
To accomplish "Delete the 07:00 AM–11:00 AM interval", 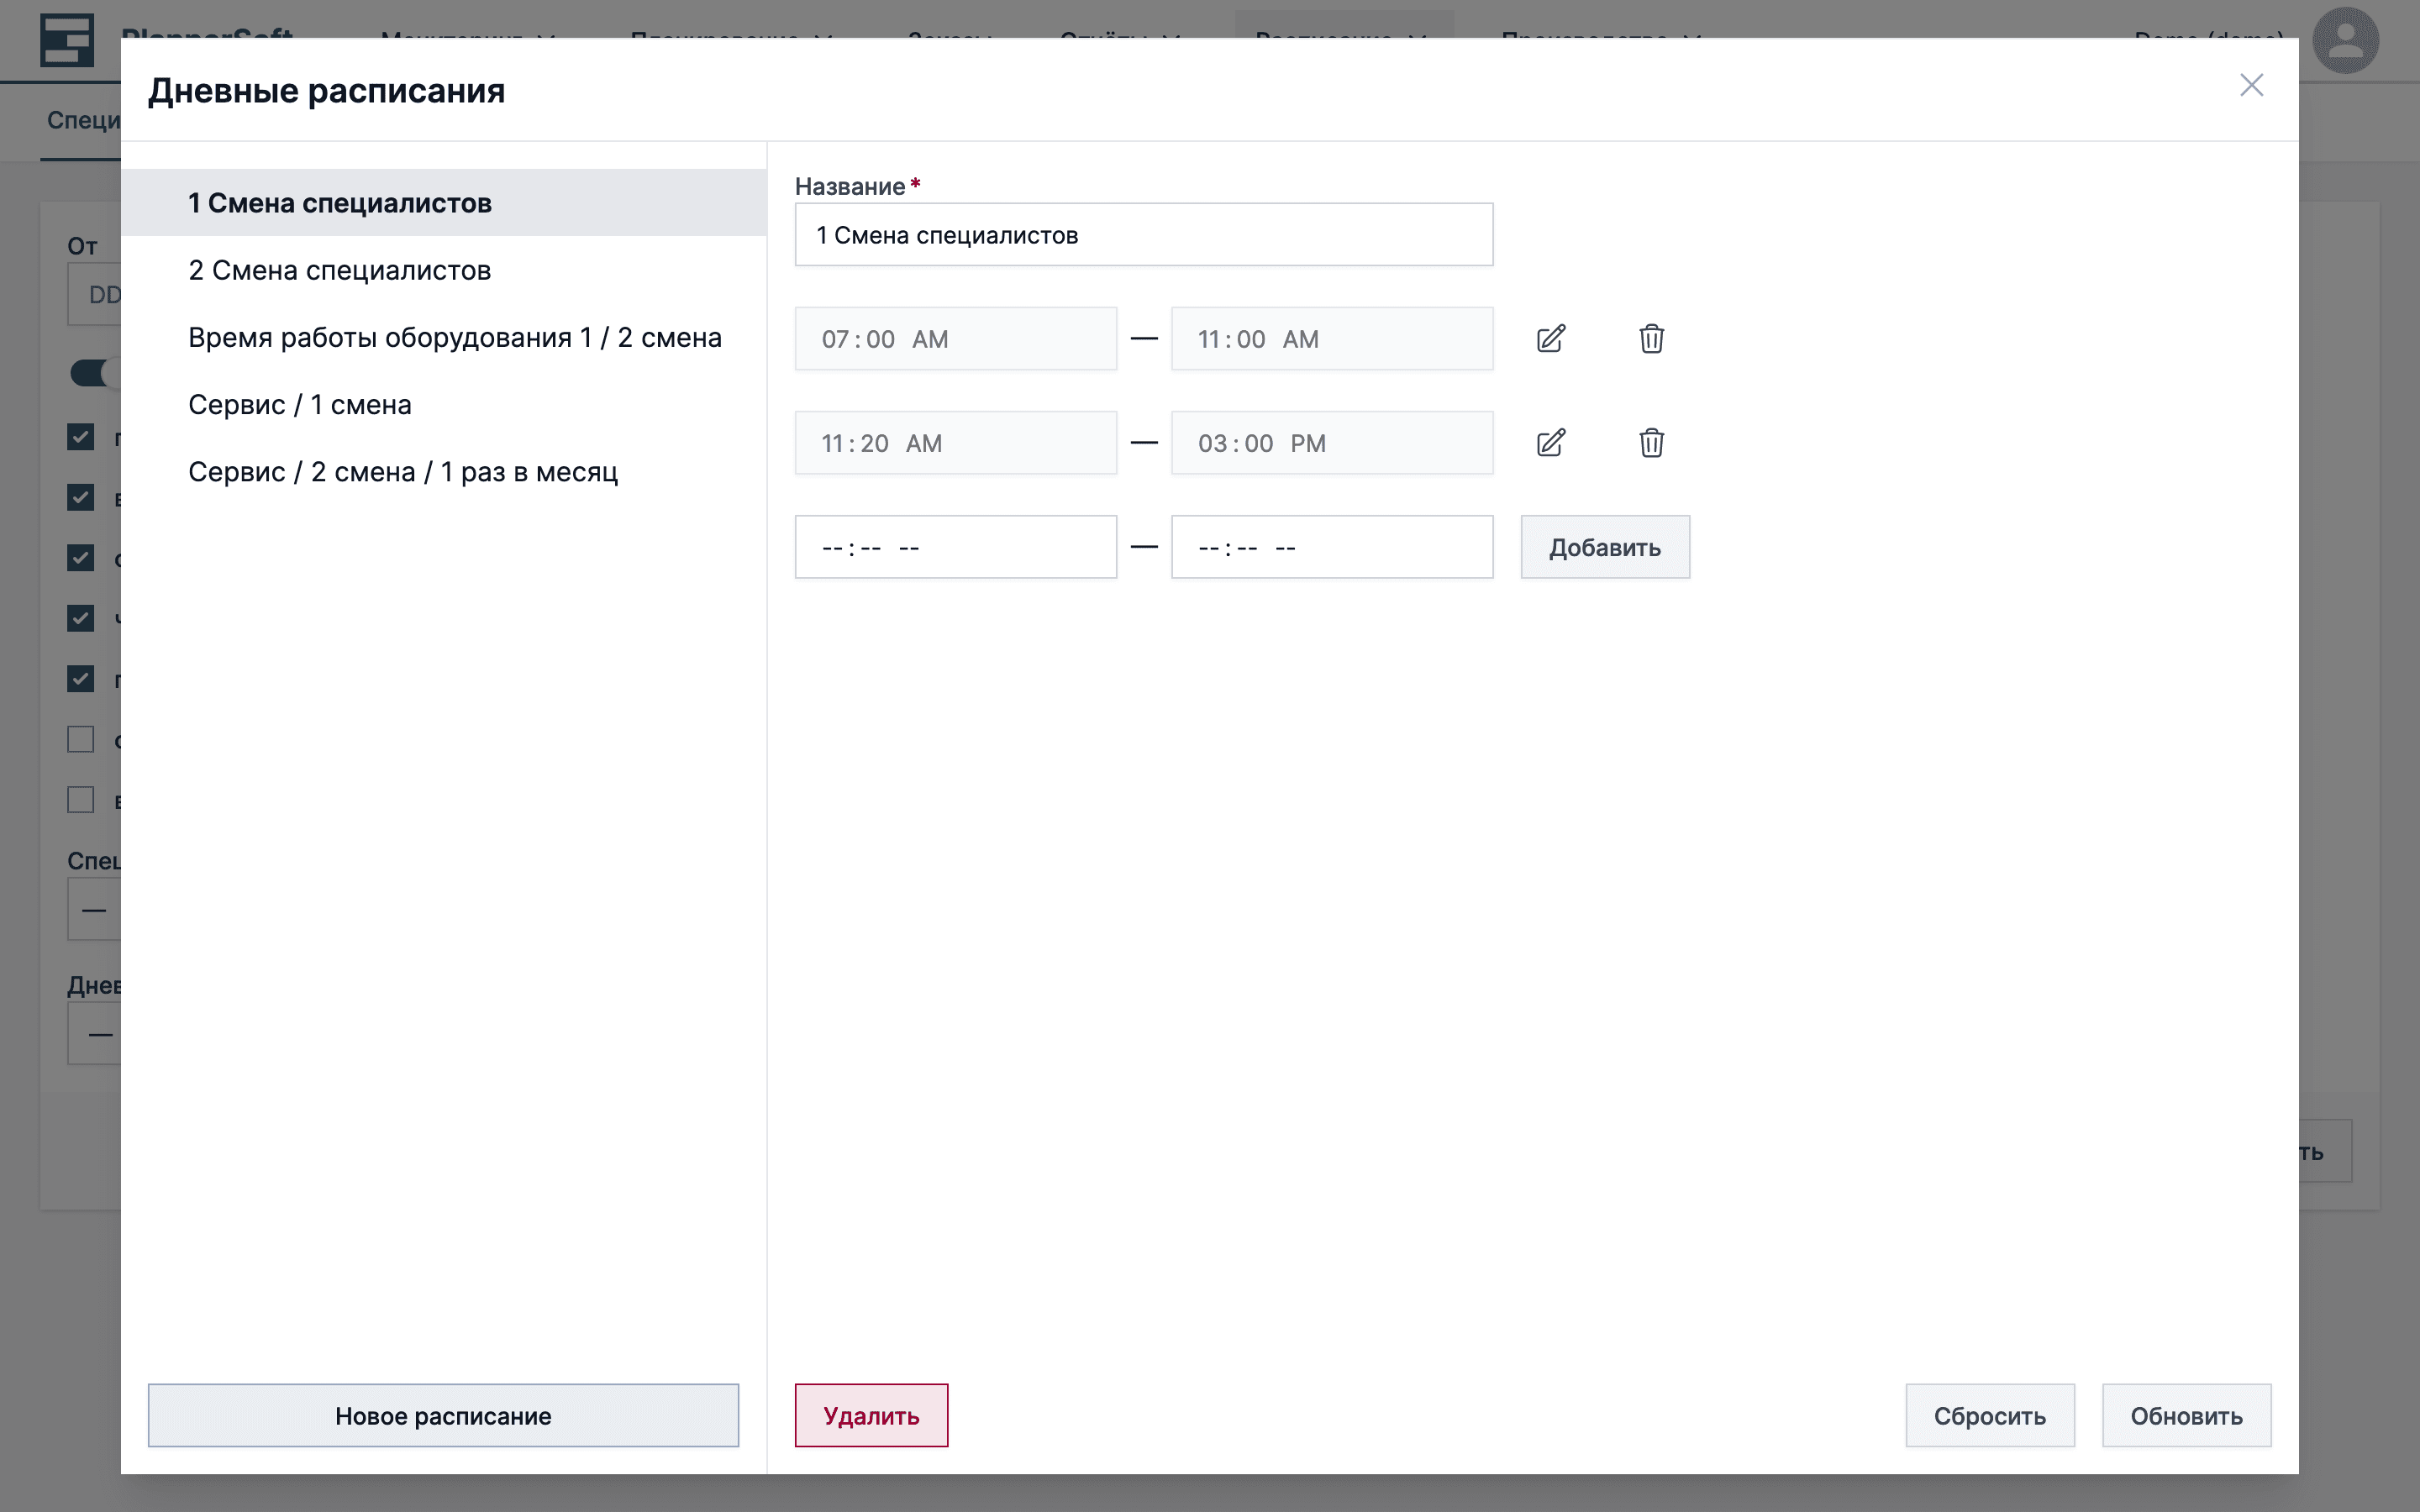I will (x=1651, y=339).
